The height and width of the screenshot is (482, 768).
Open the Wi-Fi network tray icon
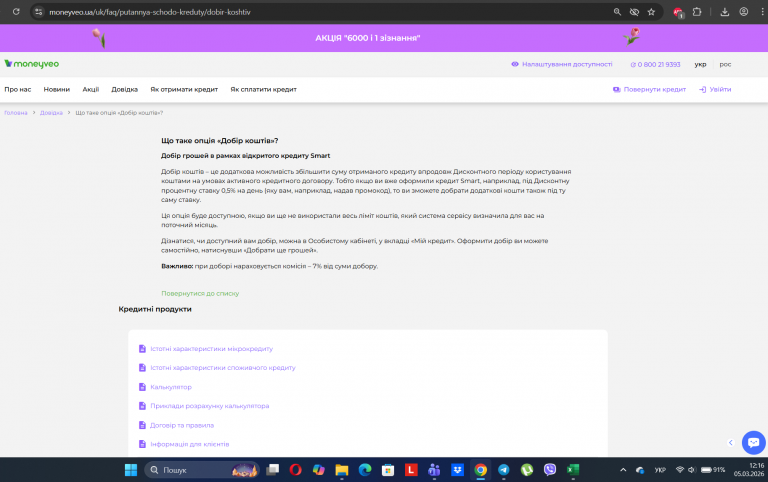coord(680,470)
